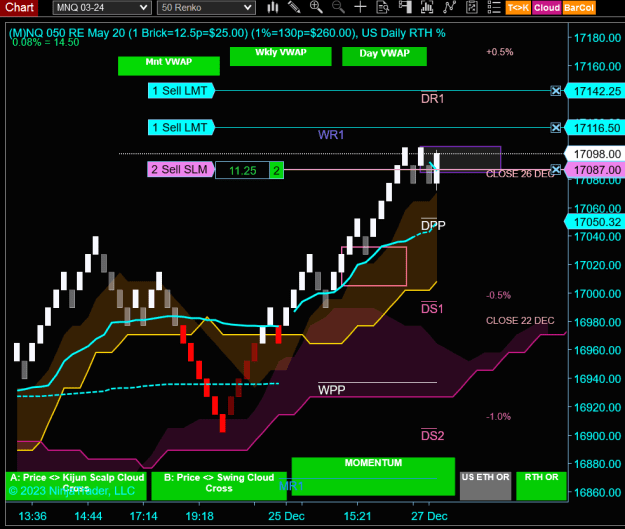Toggle the US ETH OR gray button

pos(485,486)
